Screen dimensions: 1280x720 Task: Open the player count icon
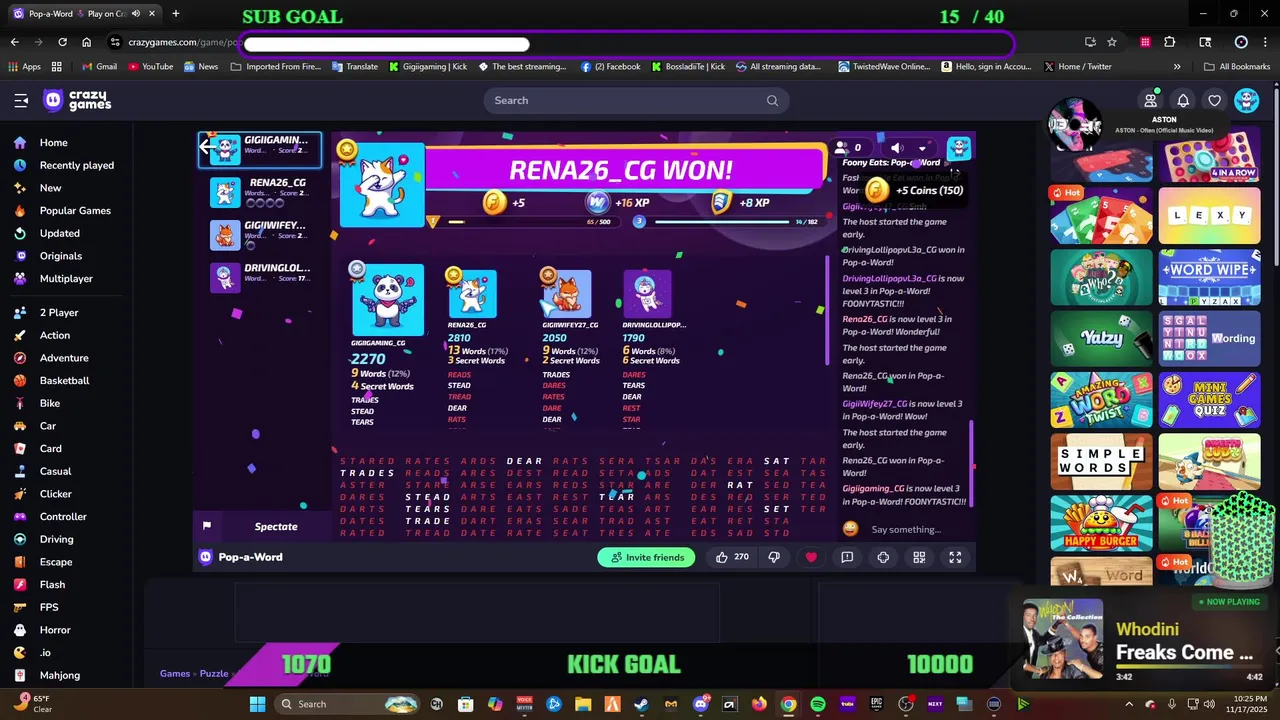[x=848, y=148]
